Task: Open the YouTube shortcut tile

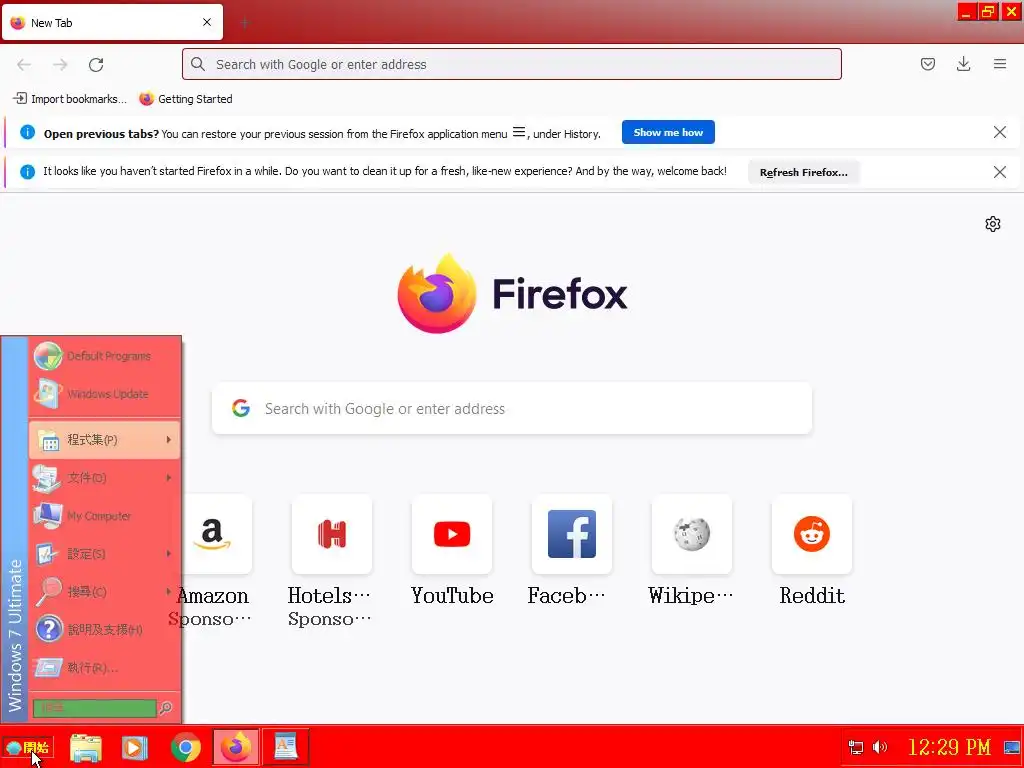Action: click(x=452, y=534)
